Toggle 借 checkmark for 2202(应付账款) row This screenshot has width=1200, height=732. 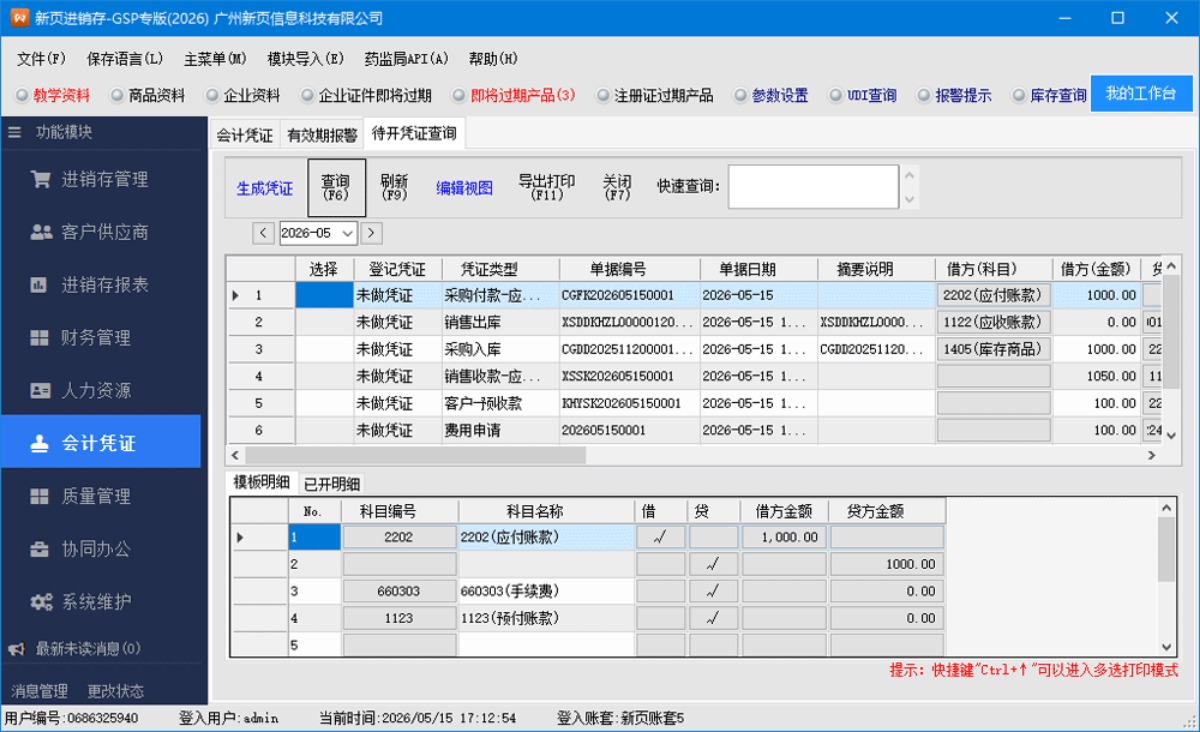pyautogui.click(x=661, y=537)
